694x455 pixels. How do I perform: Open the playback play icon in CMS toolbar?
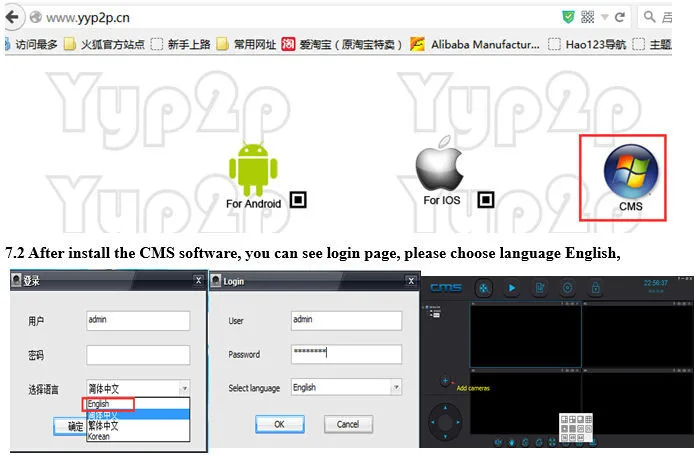pyautogui.click(x=512, y=288)
